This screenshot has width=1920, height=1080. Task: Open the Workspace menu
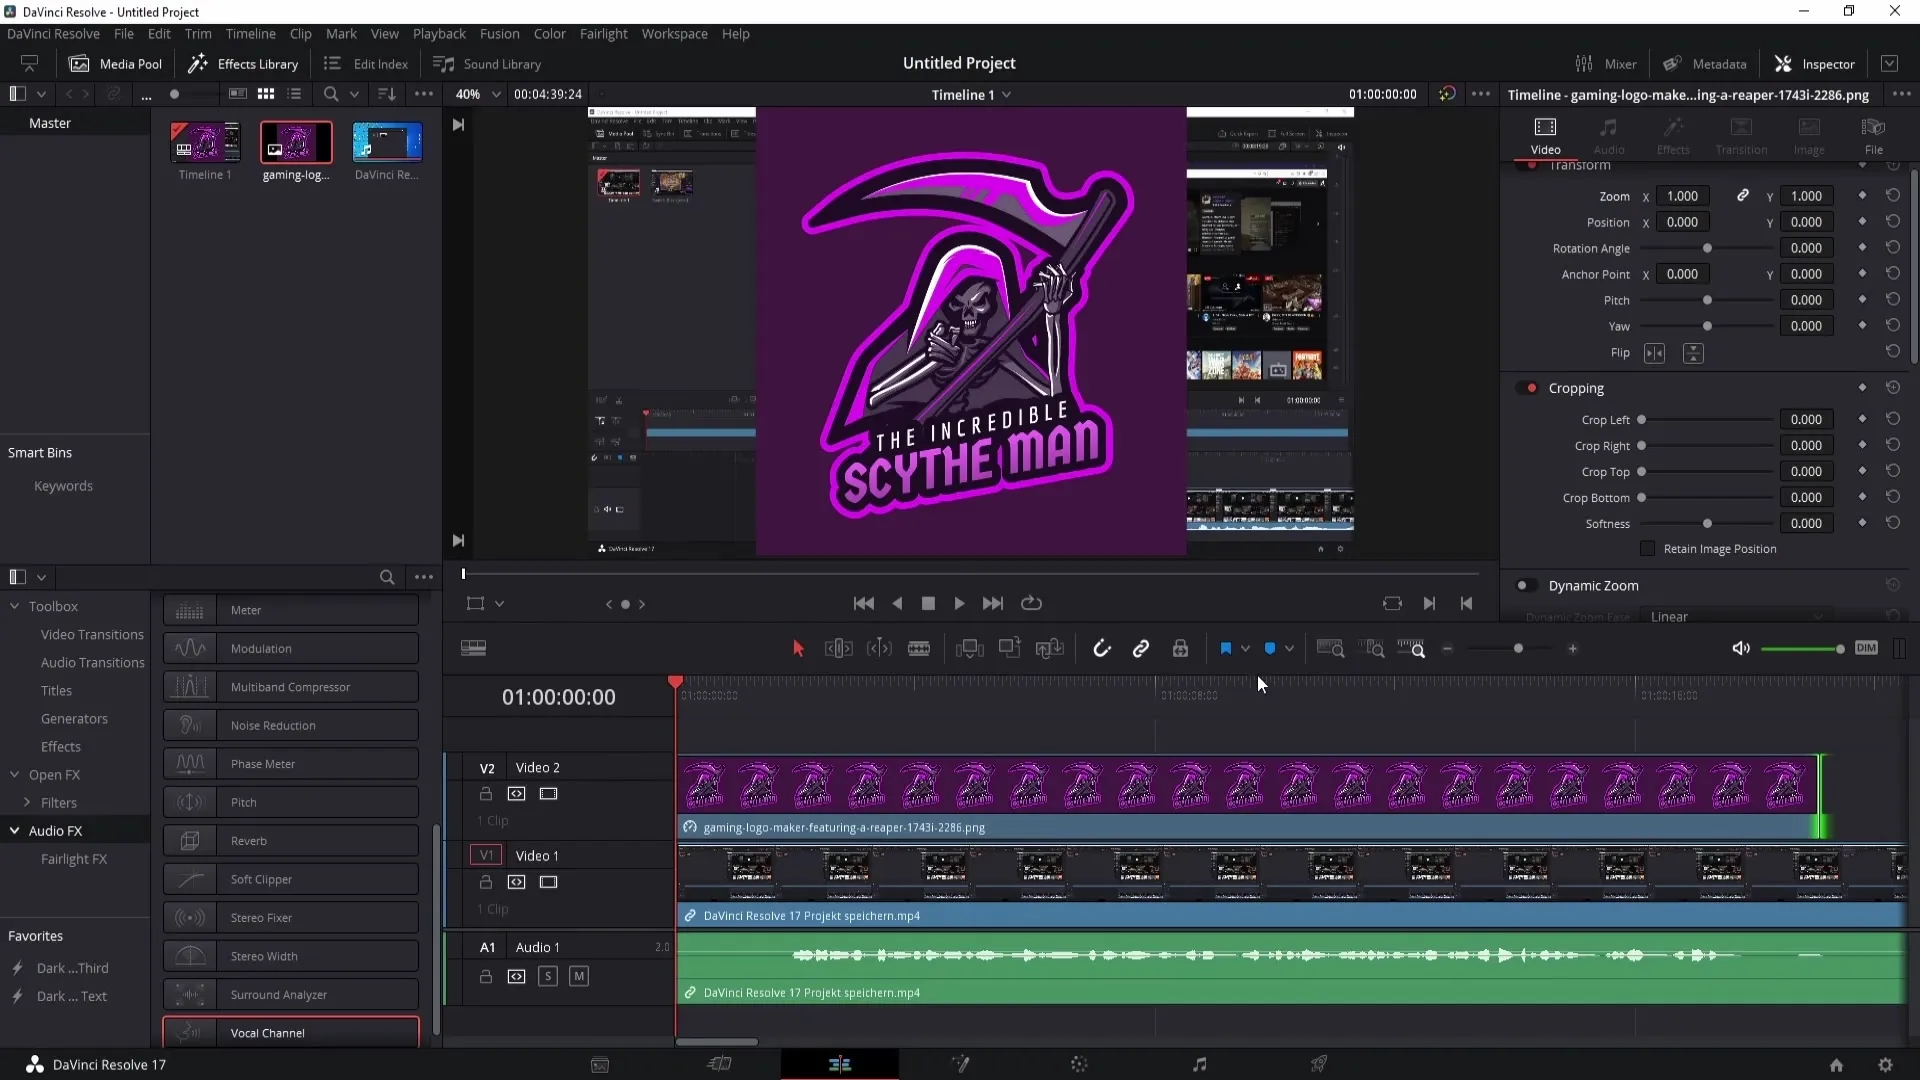tap(674, 33)
